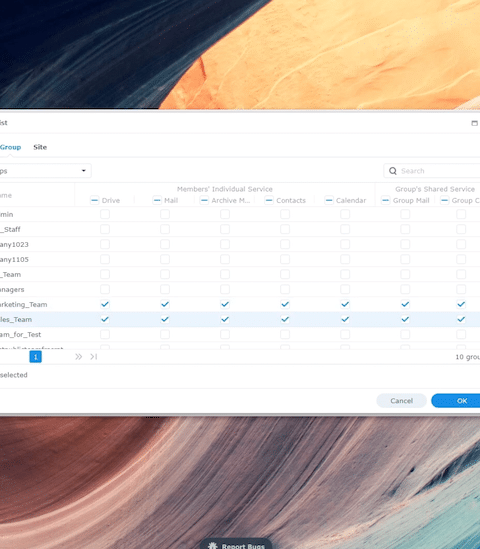Jump to last page icon
Viewport: 480px width, 549px height.
pyautogui.click(x=93, y=357)
